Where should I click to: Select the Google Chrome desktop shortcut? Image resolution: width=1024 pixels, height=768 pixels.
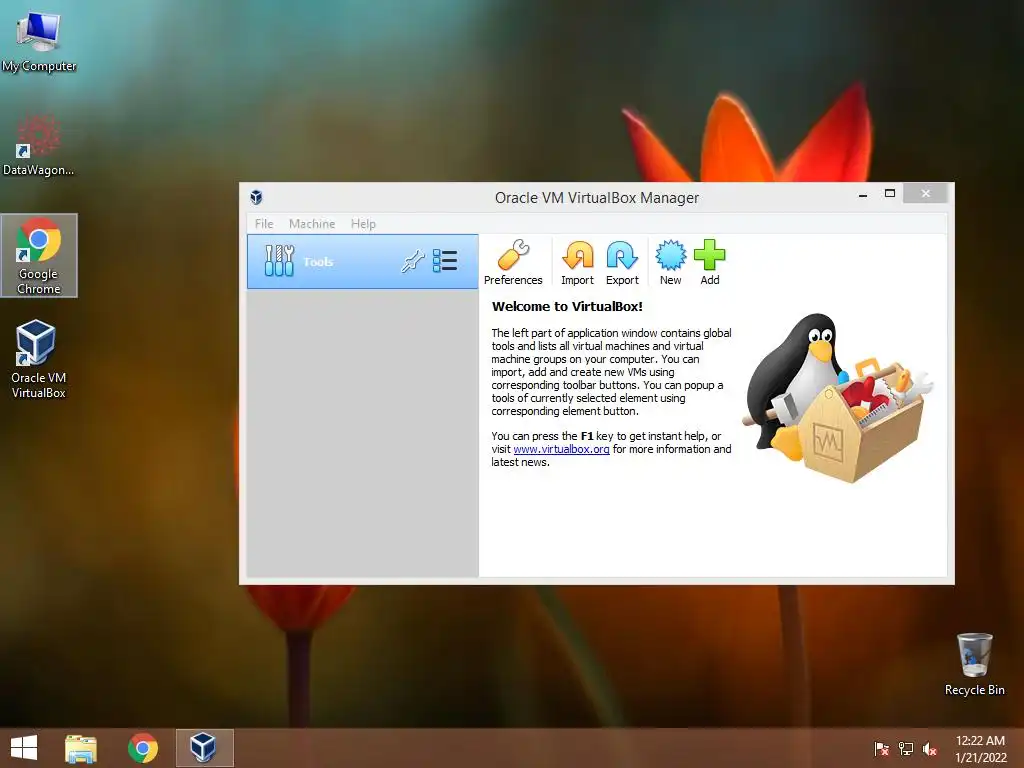coord(39,255)
